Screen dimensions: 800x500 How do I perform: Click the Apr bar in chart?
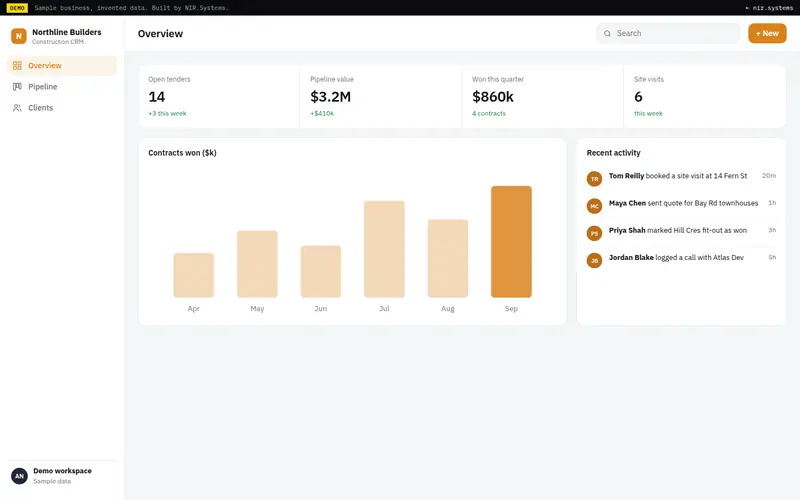coord(193,275)
